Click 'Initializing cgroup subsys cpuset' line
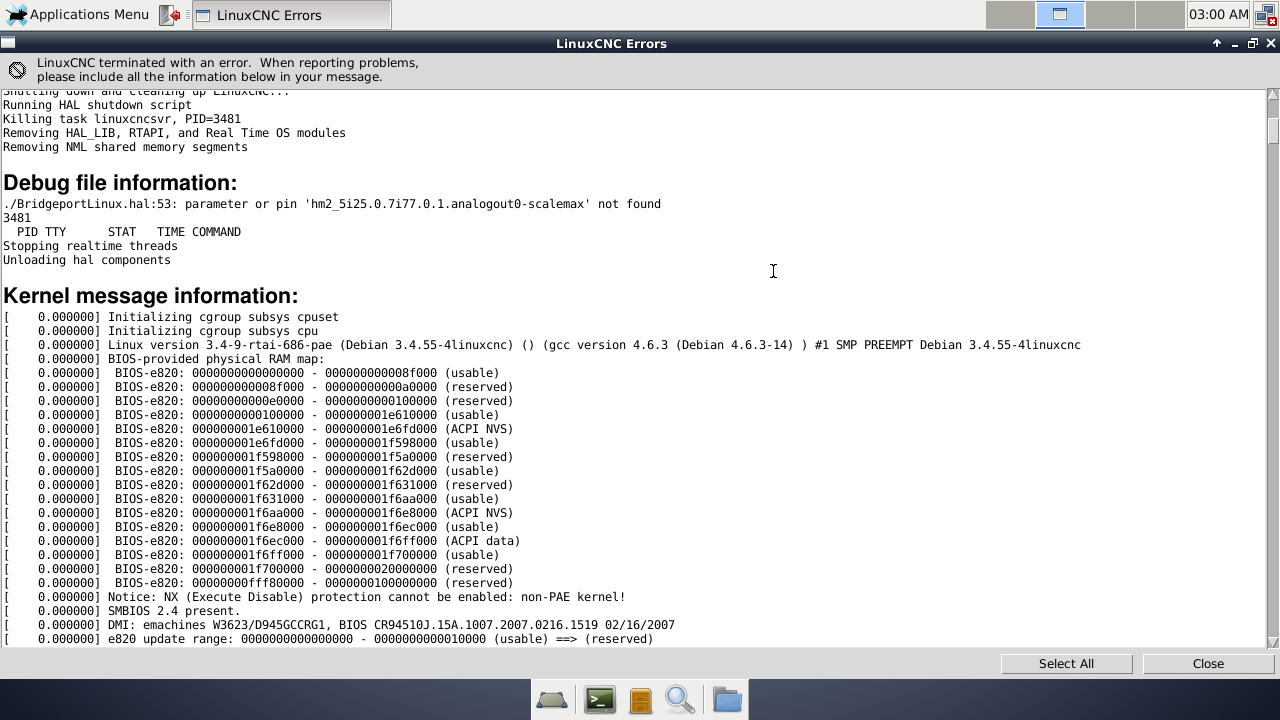The width and height of the screenshot is (1280, 720). click(x=171, y=317)
